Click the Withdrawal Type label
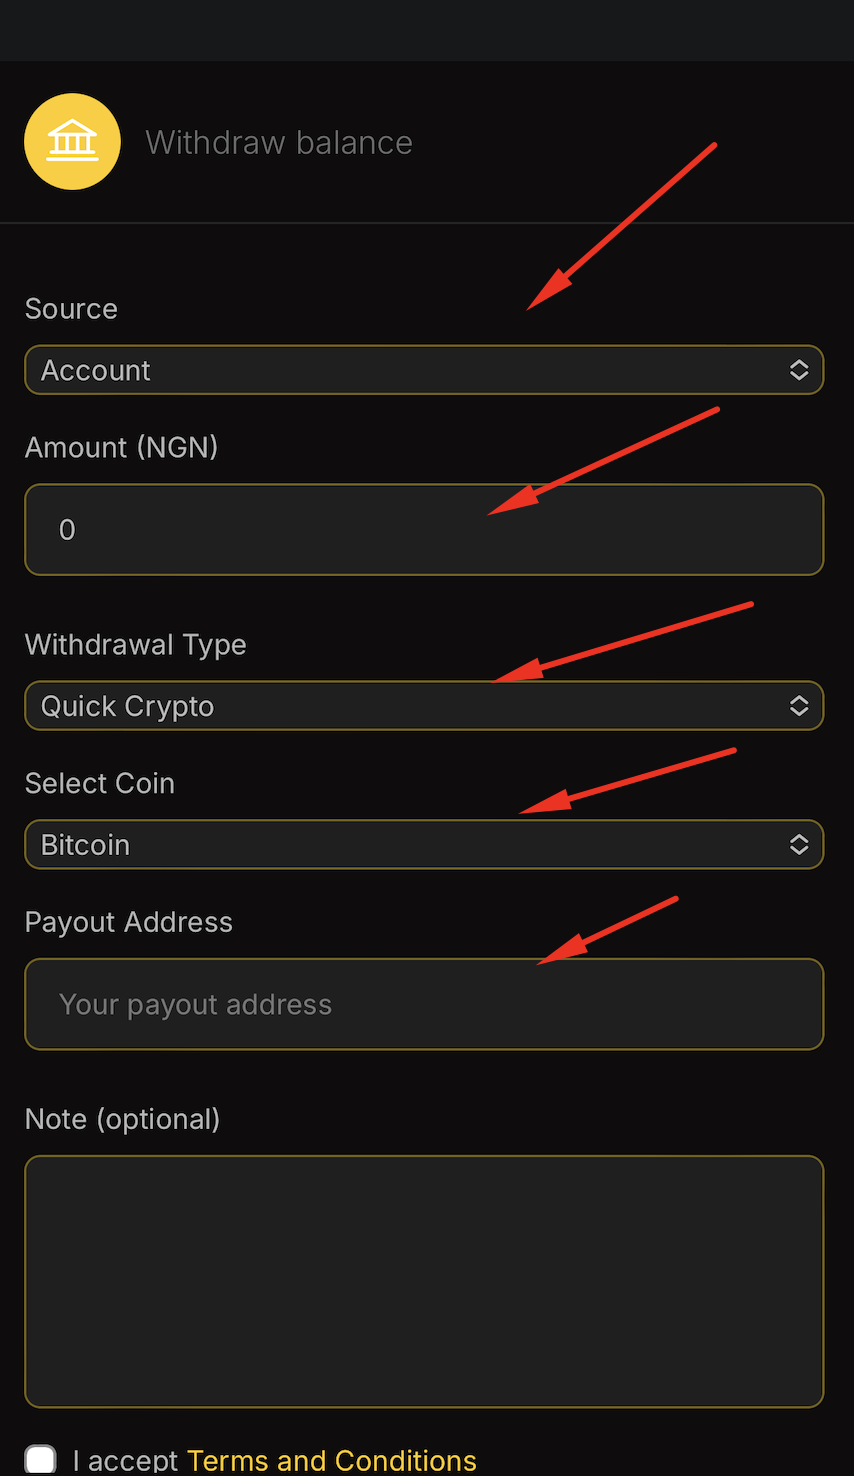 point(135,645)
